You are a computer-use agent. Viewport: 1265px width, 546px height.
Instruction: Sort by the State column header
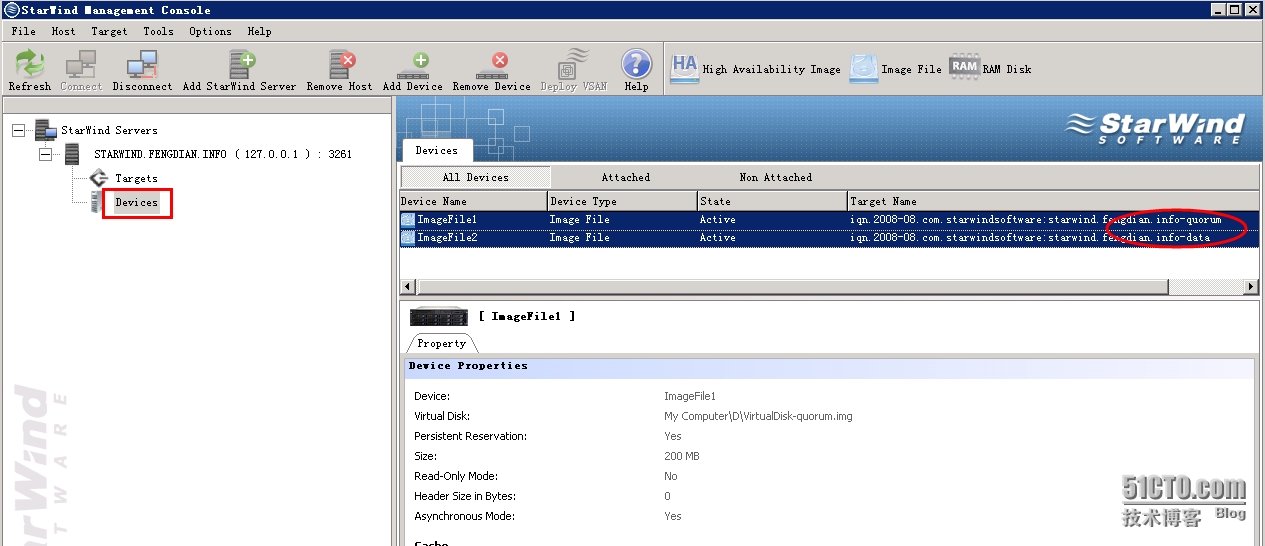point(772,201)
